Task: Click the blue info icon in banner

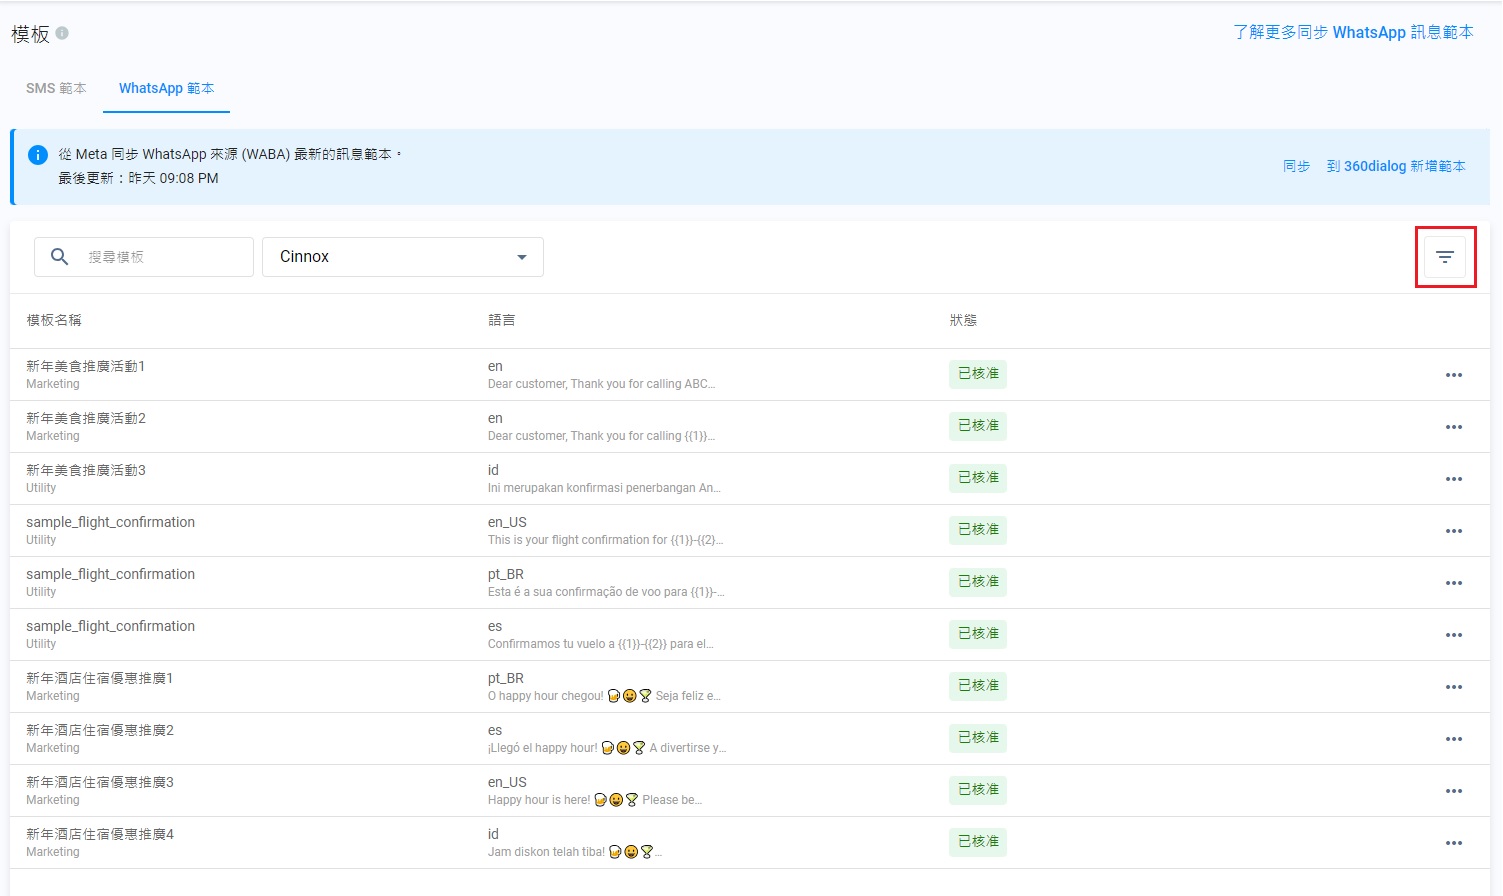Action: click(38, 155)
